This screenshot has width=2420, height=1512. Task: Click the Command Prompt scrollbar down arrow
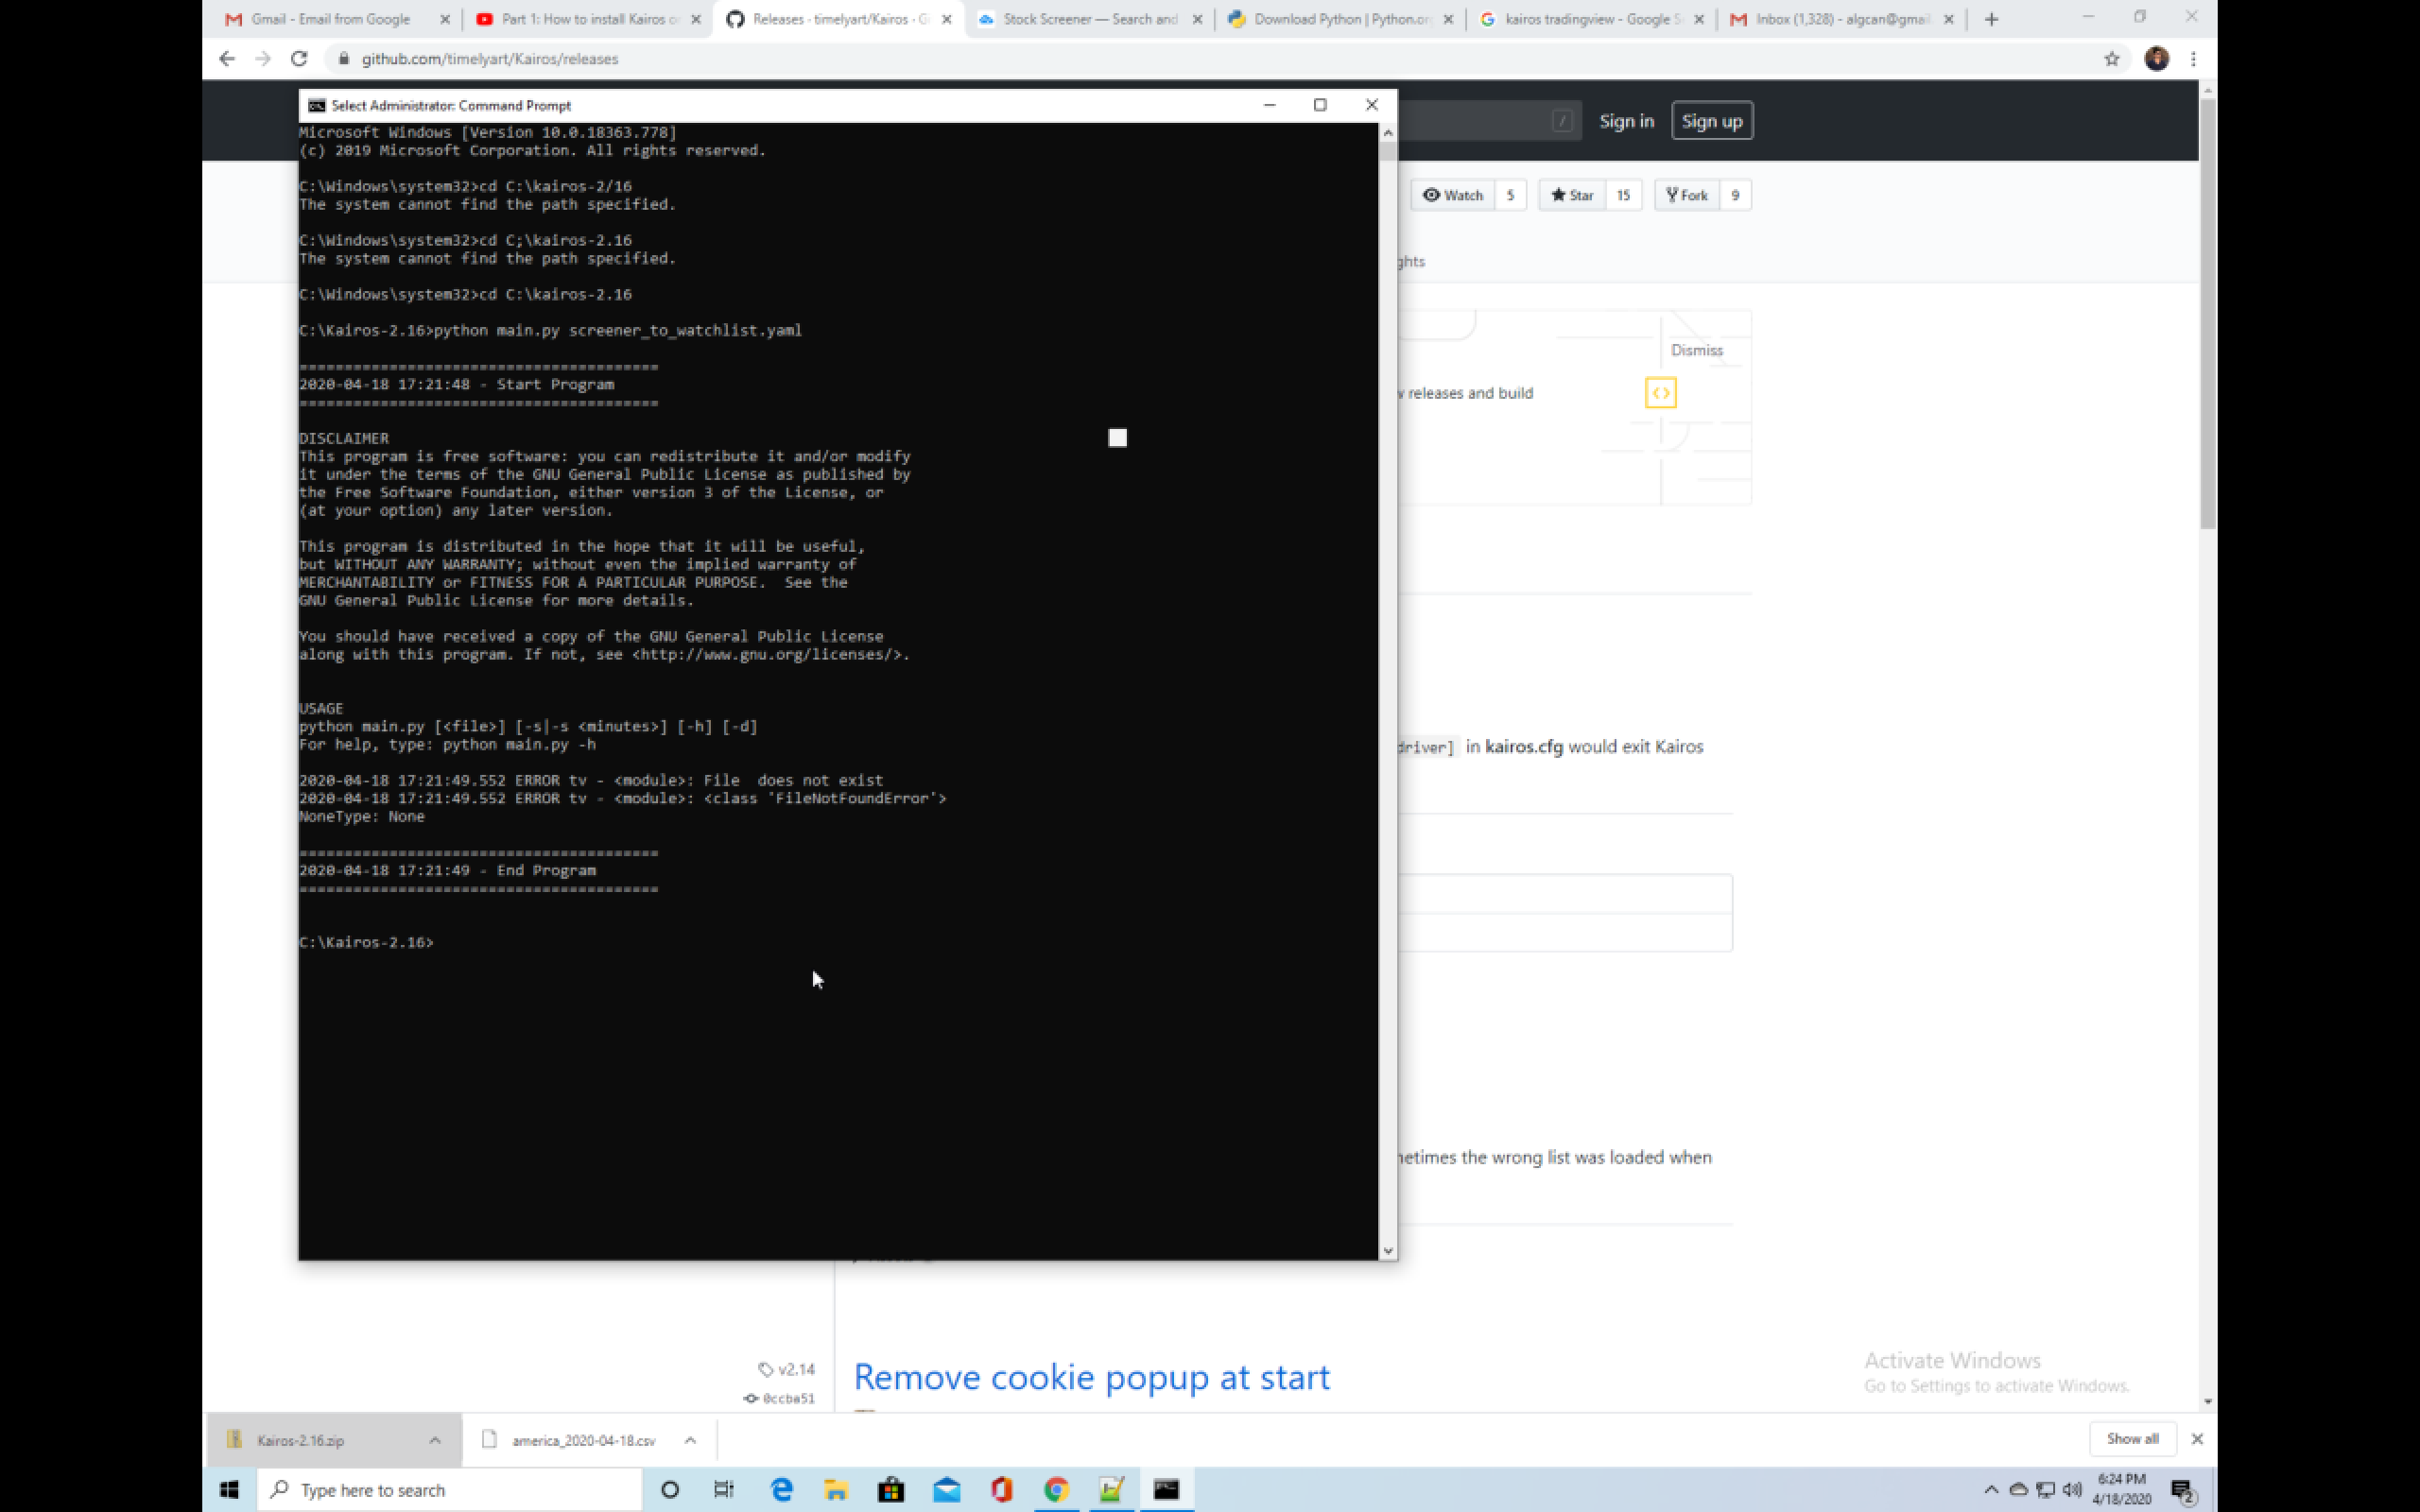coord(1387,1250)
